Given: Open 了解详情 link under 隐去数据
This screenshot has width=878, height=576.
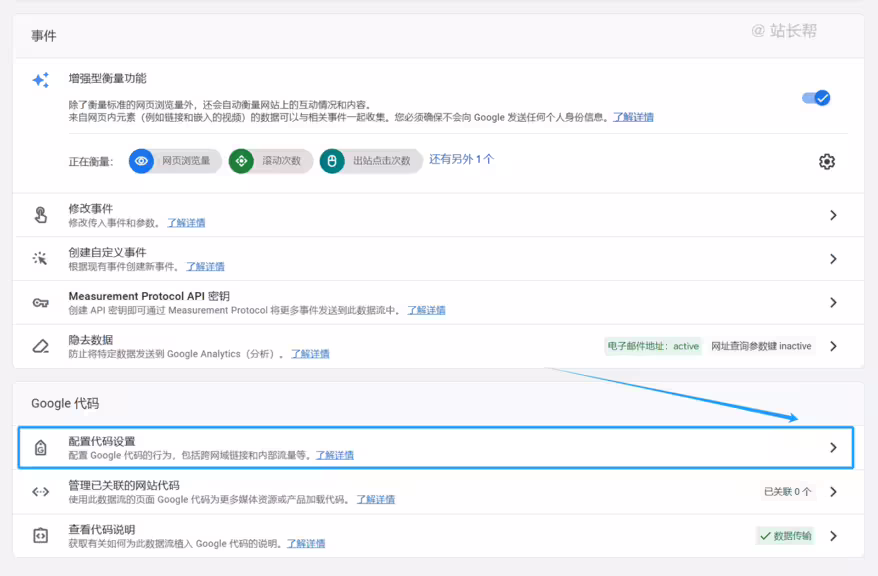Looking at the screenshot, I should [x=310, y=354].
